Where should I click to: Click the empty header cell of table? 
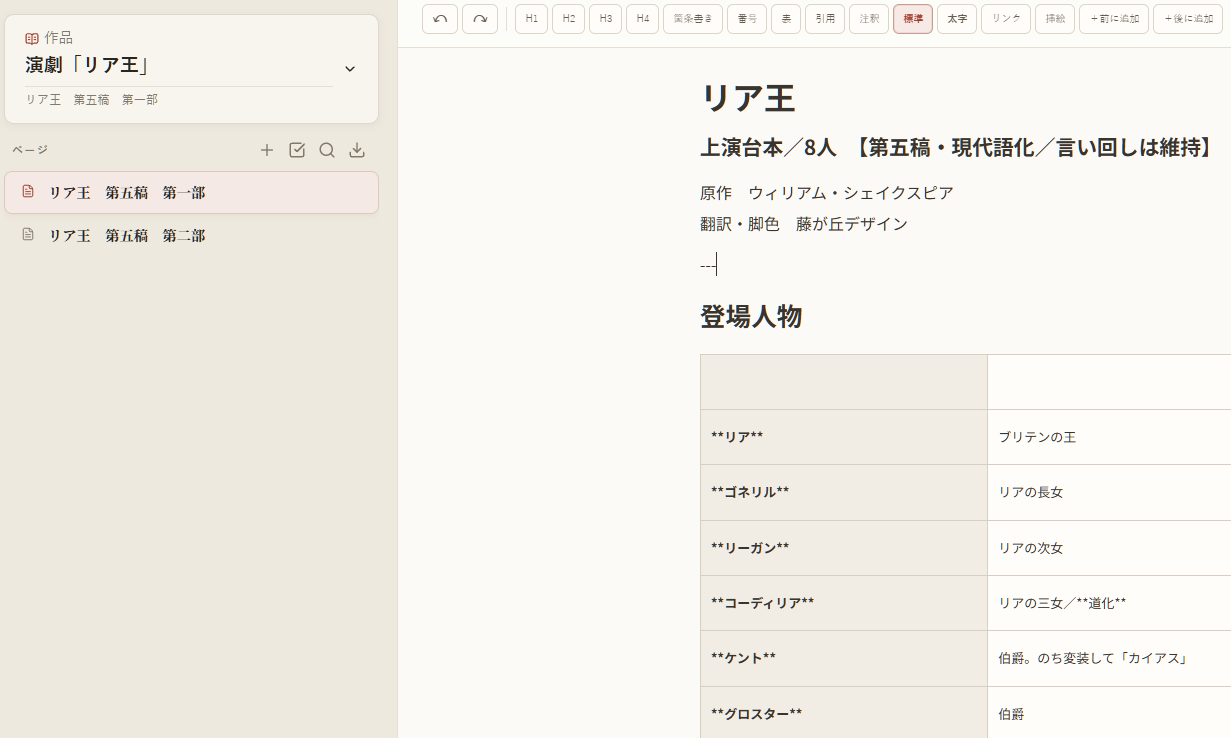pyautogui.click(x=844, y=382)
